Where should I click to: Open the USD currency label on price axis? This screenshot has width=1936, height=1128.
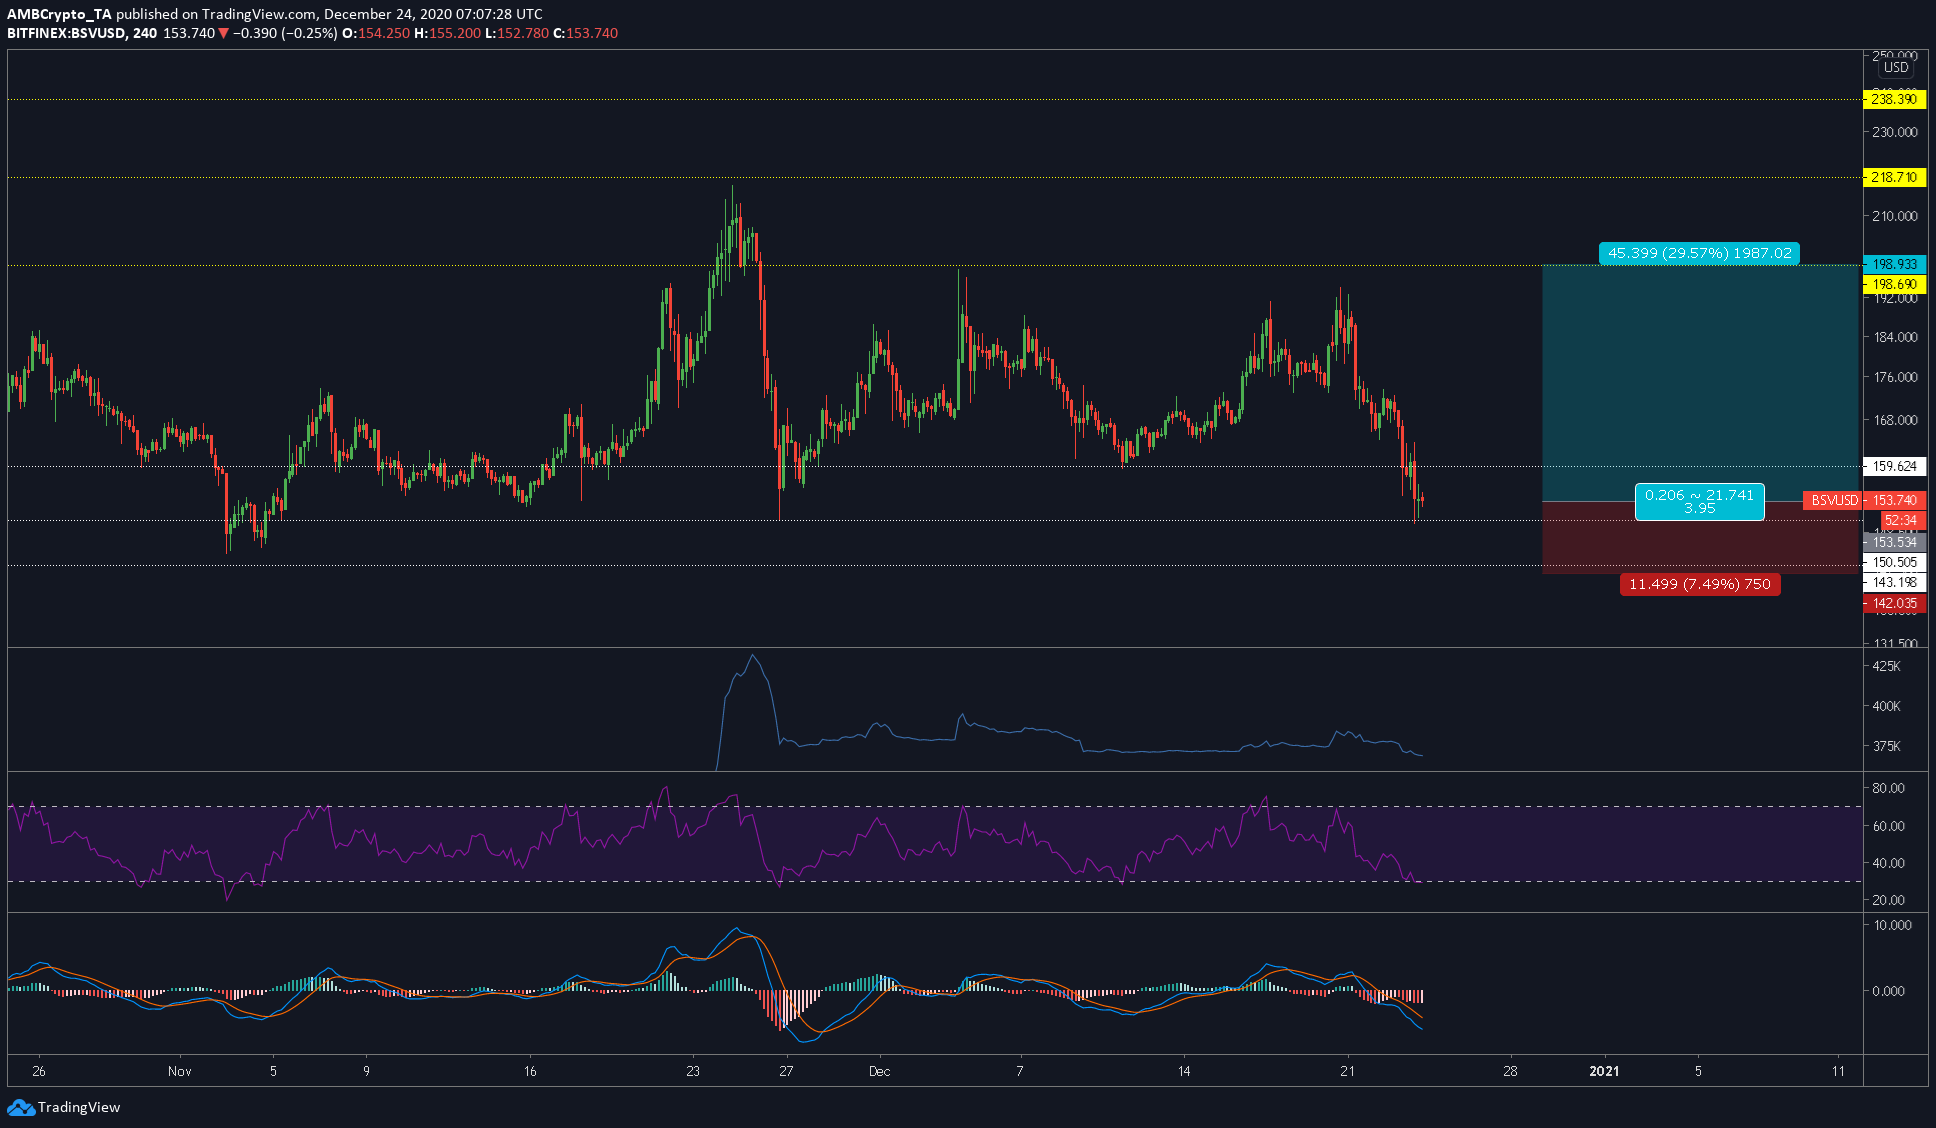(x=1896, y=68)
